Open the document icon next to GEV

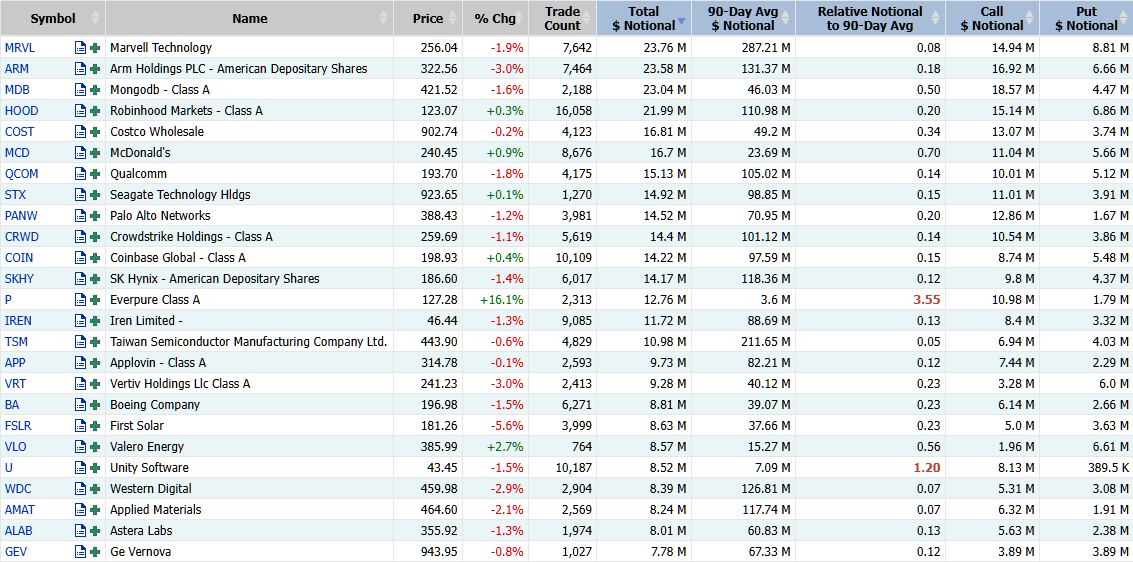[x=80, y=551]
